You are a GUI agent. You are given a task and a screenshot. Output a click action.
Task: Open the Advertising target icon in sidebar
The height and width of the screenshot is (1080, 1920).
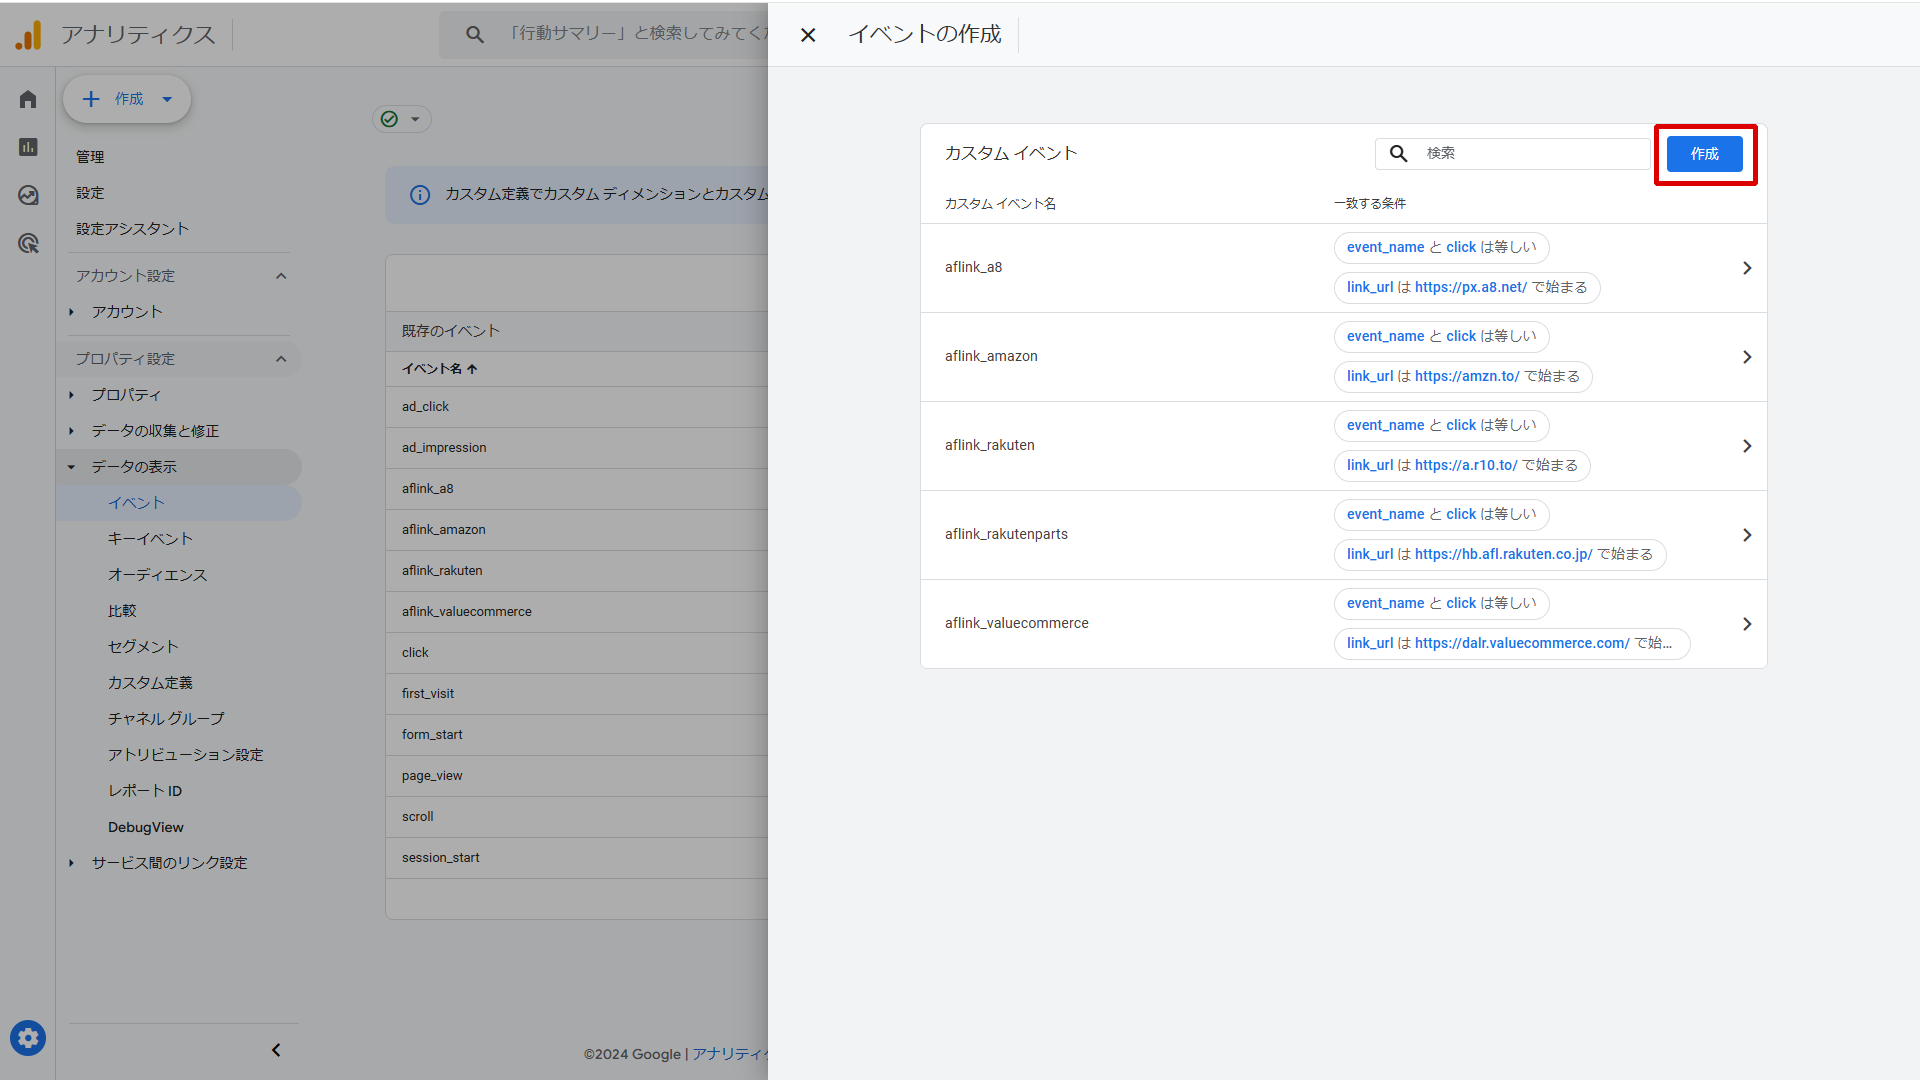point(28,243)
